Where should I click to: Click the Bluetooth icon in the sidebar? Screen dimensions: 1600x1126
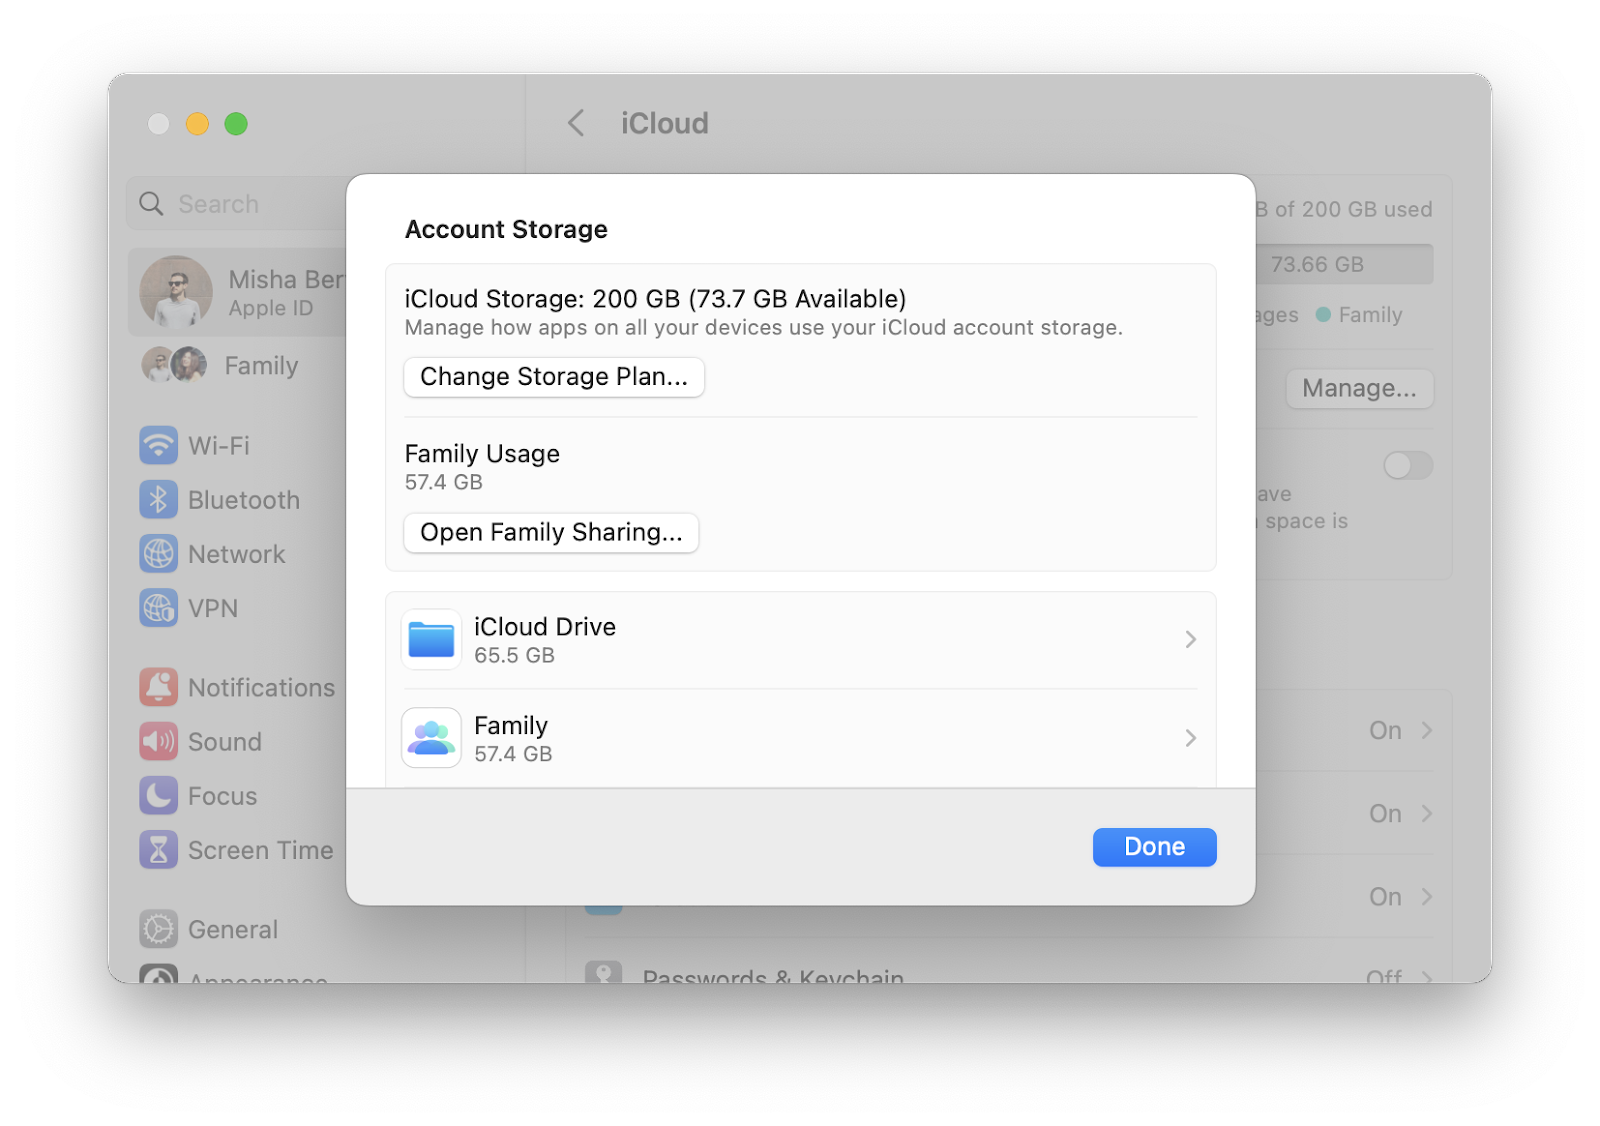(158, 500)
